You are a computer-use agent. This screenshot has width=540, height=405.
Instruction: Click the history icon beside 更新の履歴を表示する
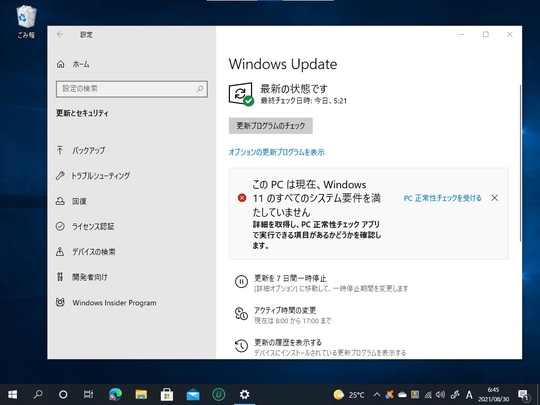(241, 346)
